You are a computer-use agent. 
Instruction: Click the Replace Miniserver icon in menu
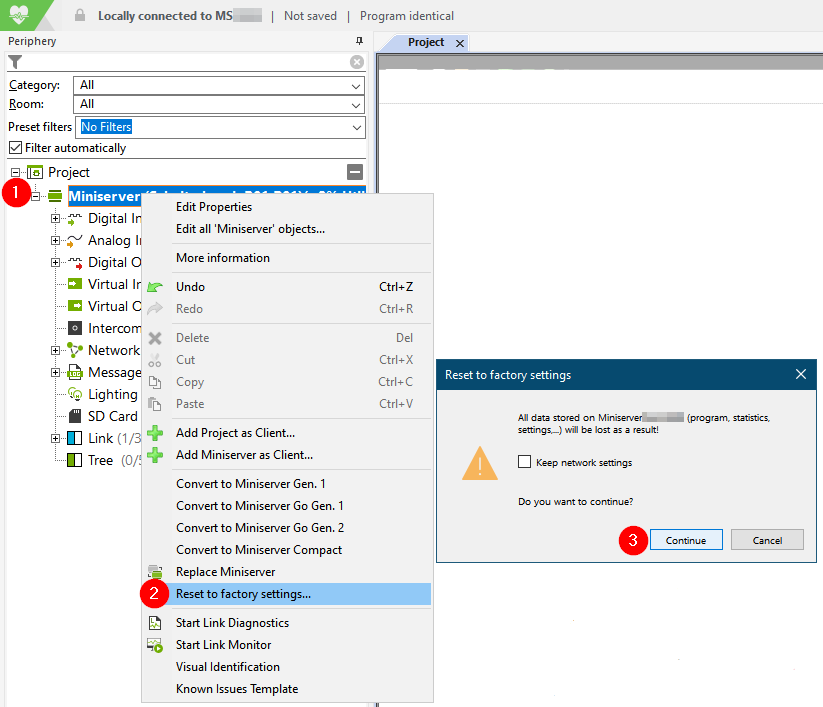(x=155, y=572)
